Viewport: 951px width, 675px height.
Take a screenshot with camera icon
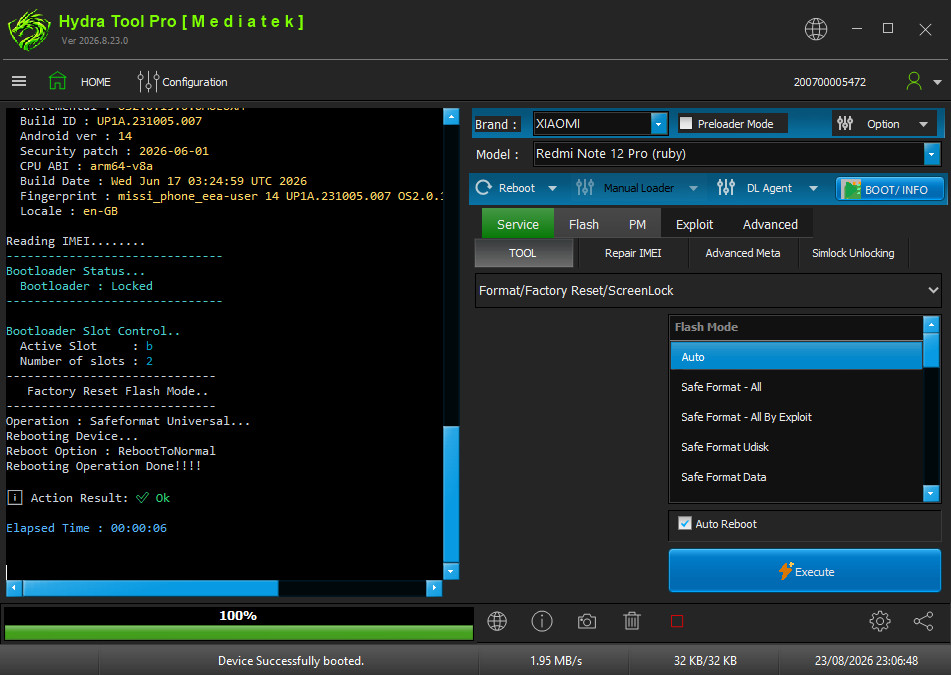coord(586,622)
